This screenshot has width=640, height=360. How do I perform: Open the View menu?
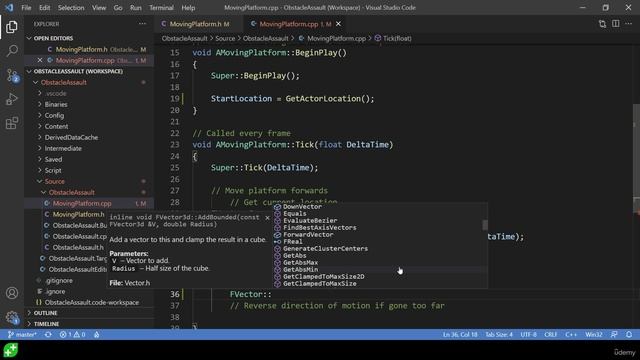[x=99, y=7]
